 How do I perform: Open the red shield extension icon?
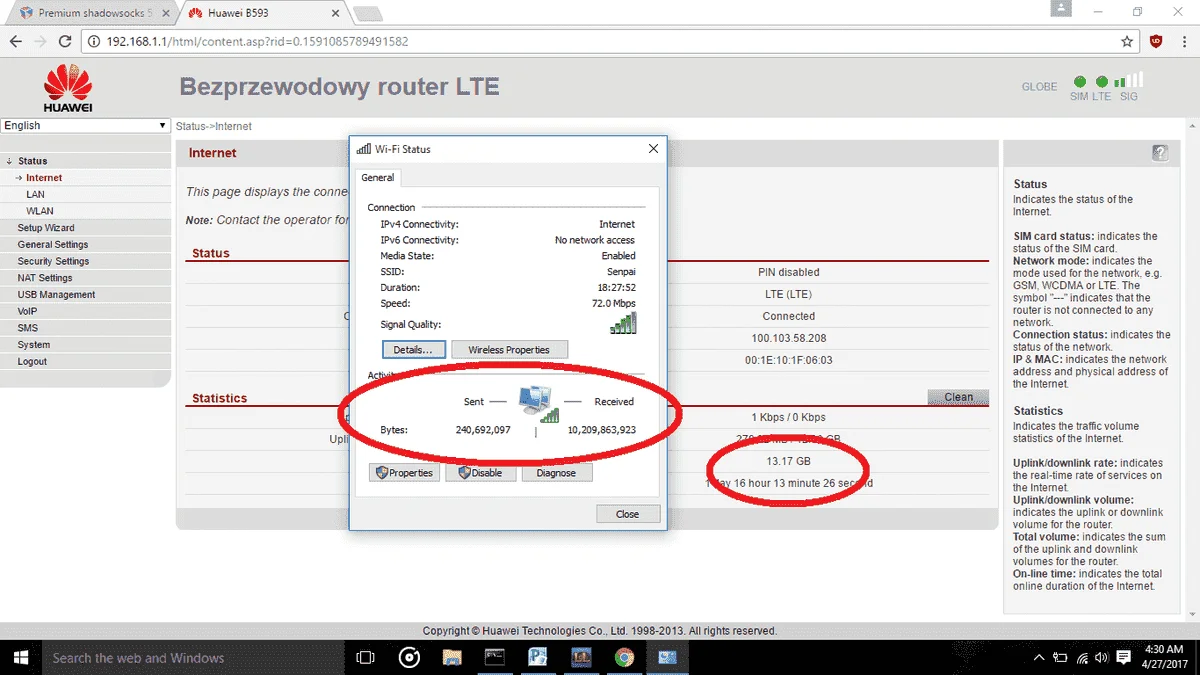click(1157, 42)
